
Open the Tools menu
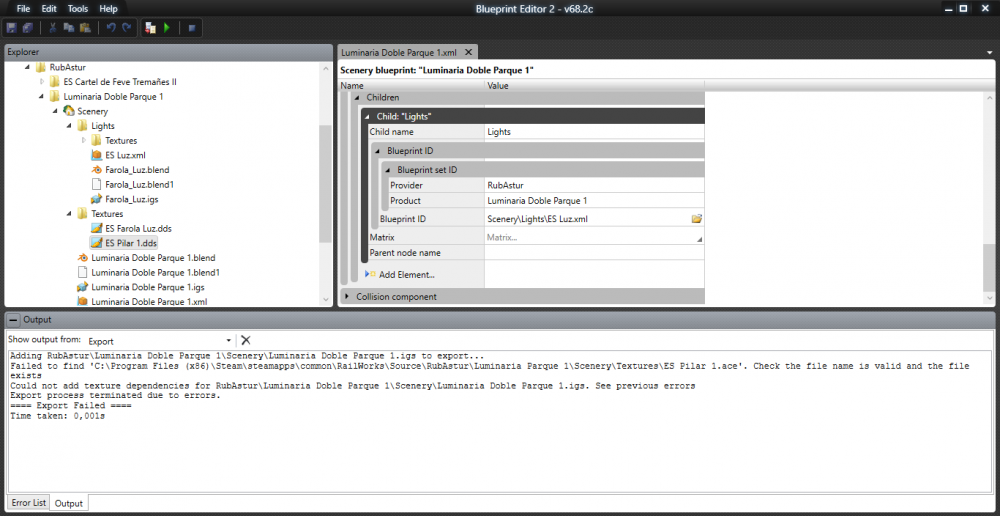click(x=78, y=8)
